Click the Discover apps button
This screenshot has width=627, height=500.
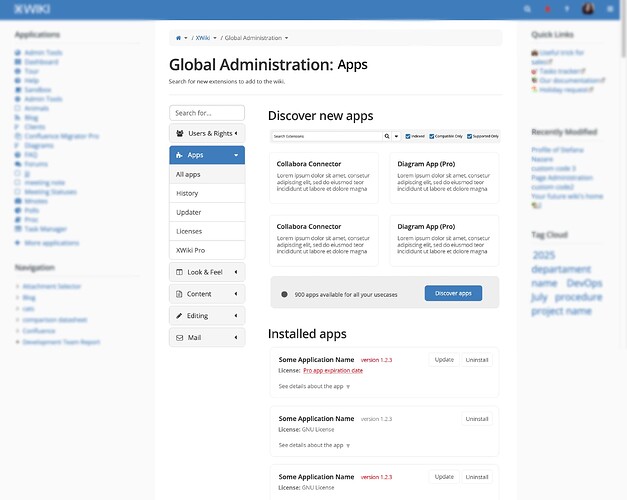click(x=453, y=293)
